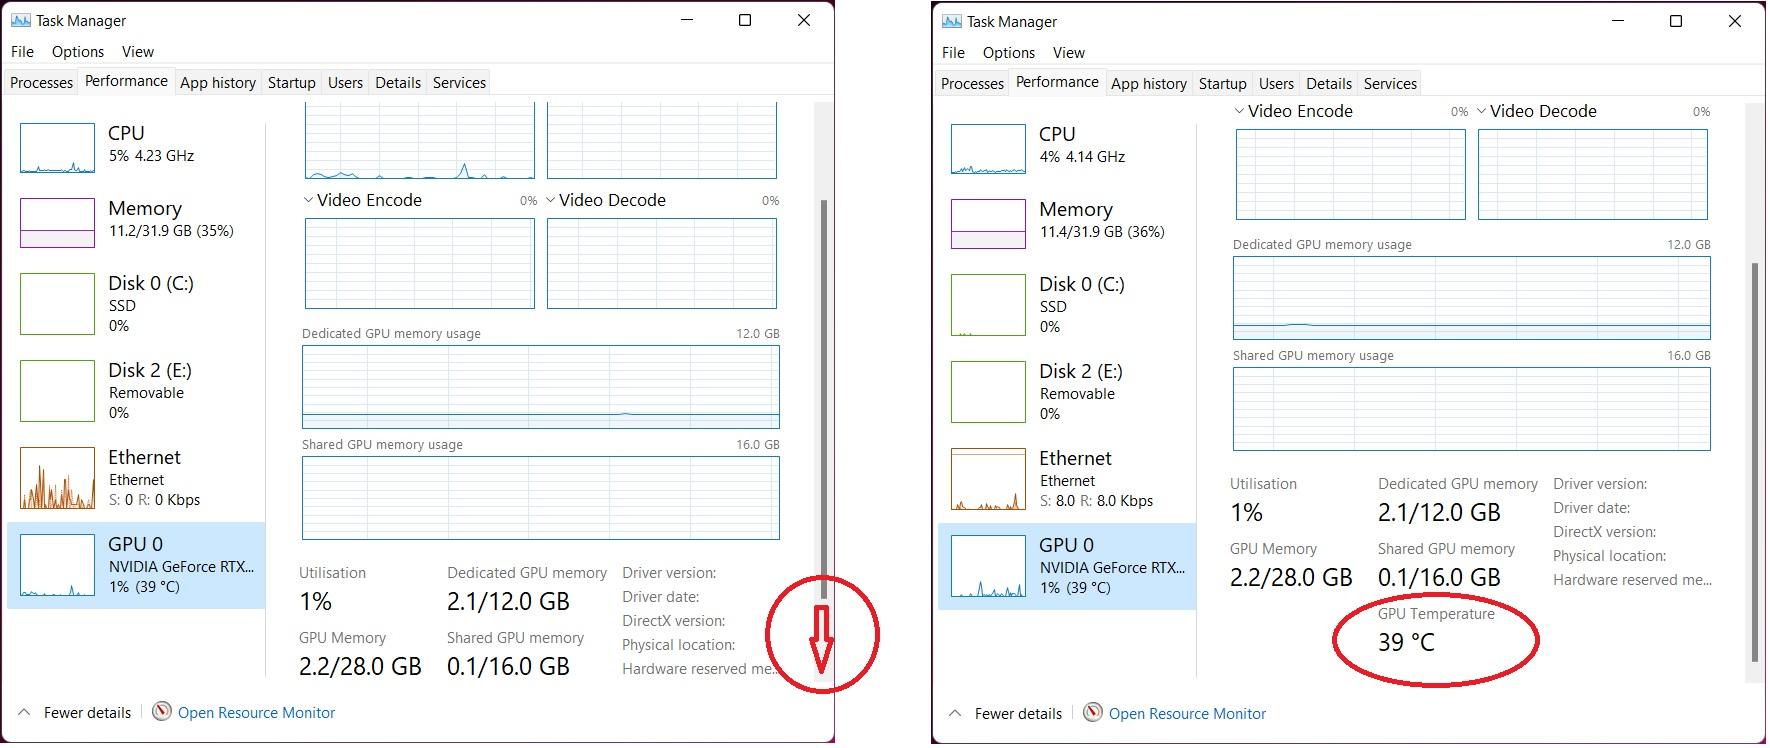Screen dimensions: 1770x748
Task: Open Video Decode dropdown in right window
Action: tap(1481, 111)
